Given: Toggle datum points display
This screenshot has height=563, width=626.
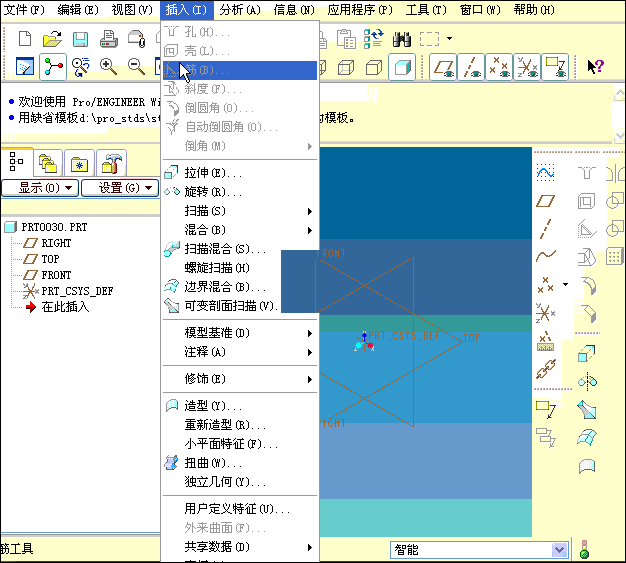Looking at the screenshot, I should coord(499,67).
